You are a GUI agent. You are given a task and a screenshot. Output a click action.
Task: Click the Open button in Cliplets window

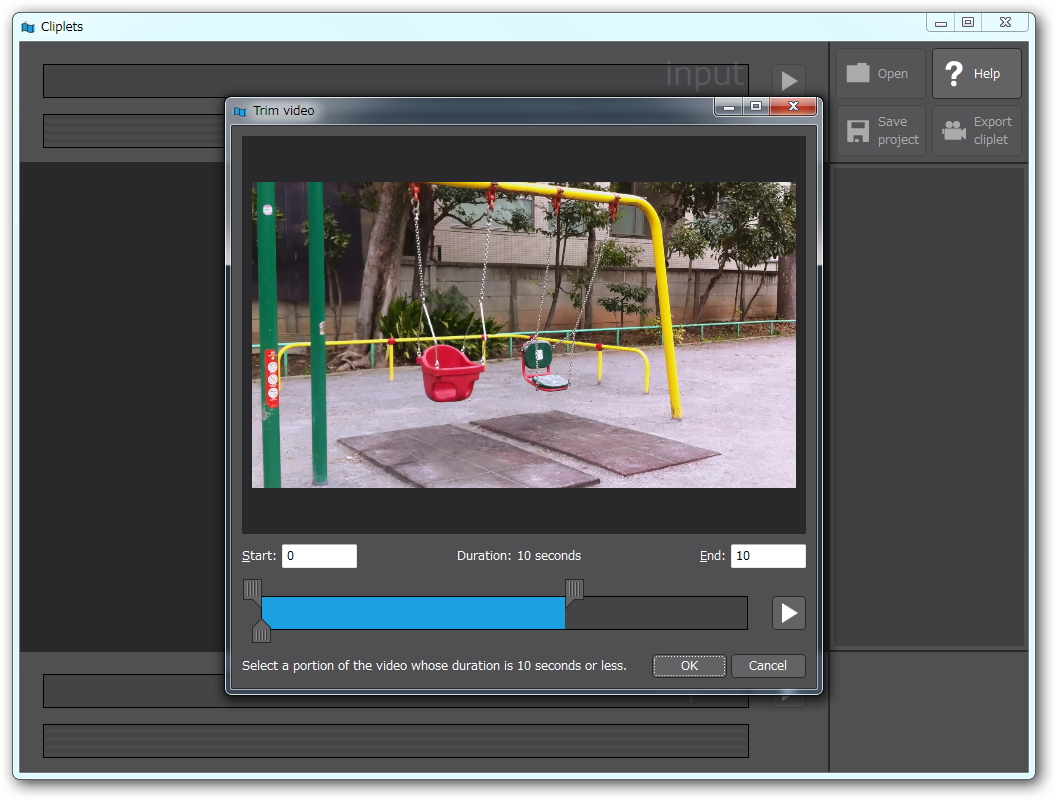pos(880,73)
